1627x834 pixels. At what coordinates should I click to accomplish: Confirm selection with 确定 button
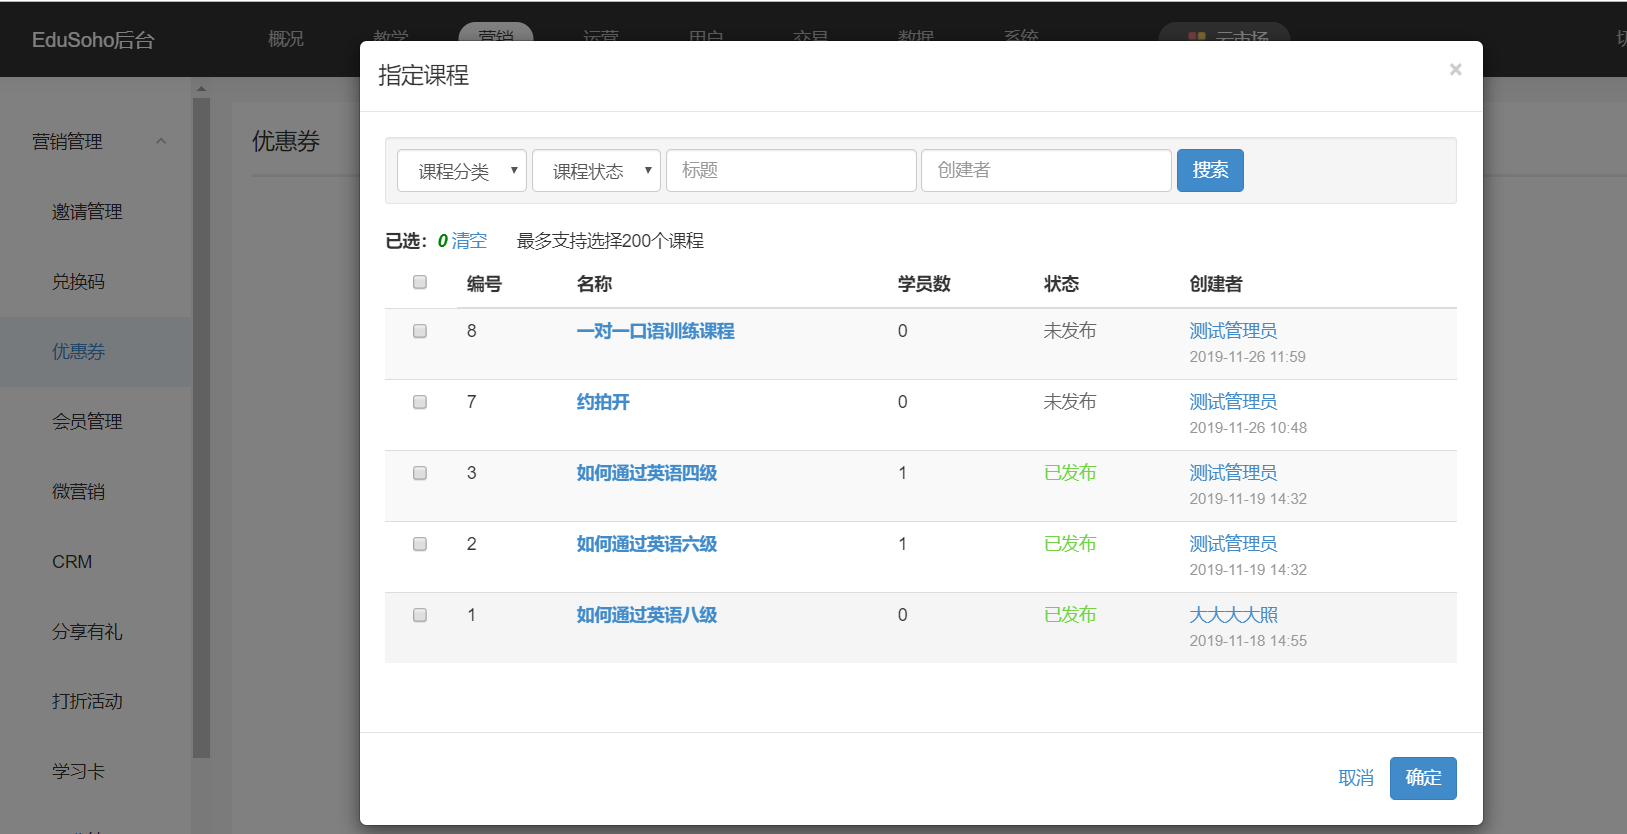(1422, 778)
